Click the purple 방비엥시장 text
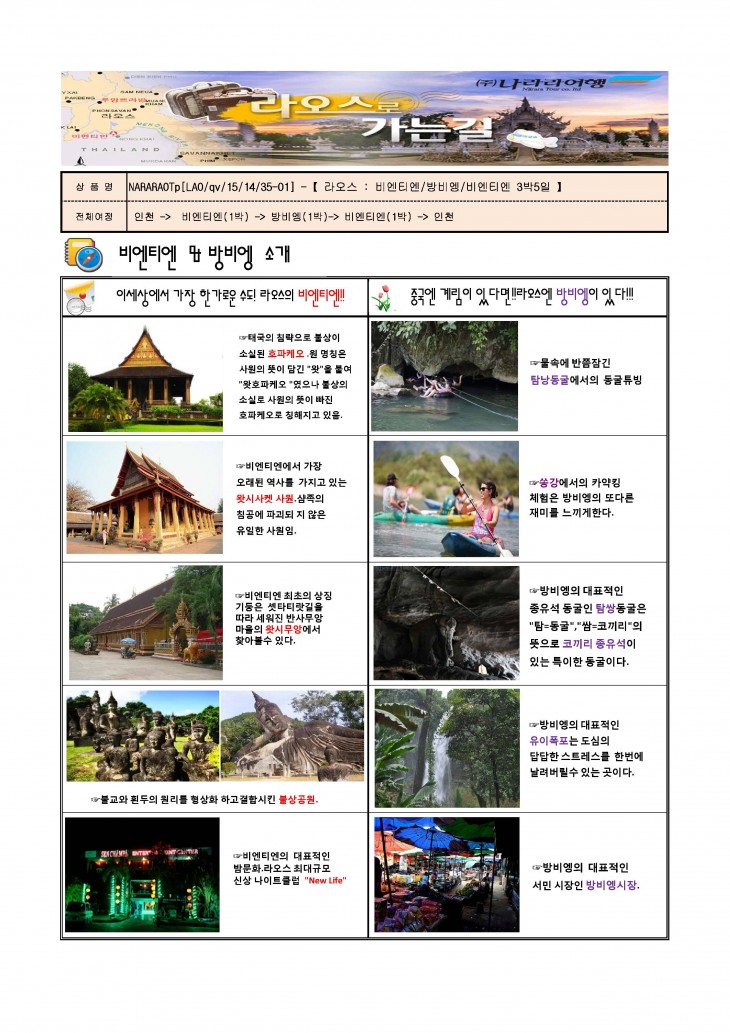730x1033 pixels. [x=611, y=885]
